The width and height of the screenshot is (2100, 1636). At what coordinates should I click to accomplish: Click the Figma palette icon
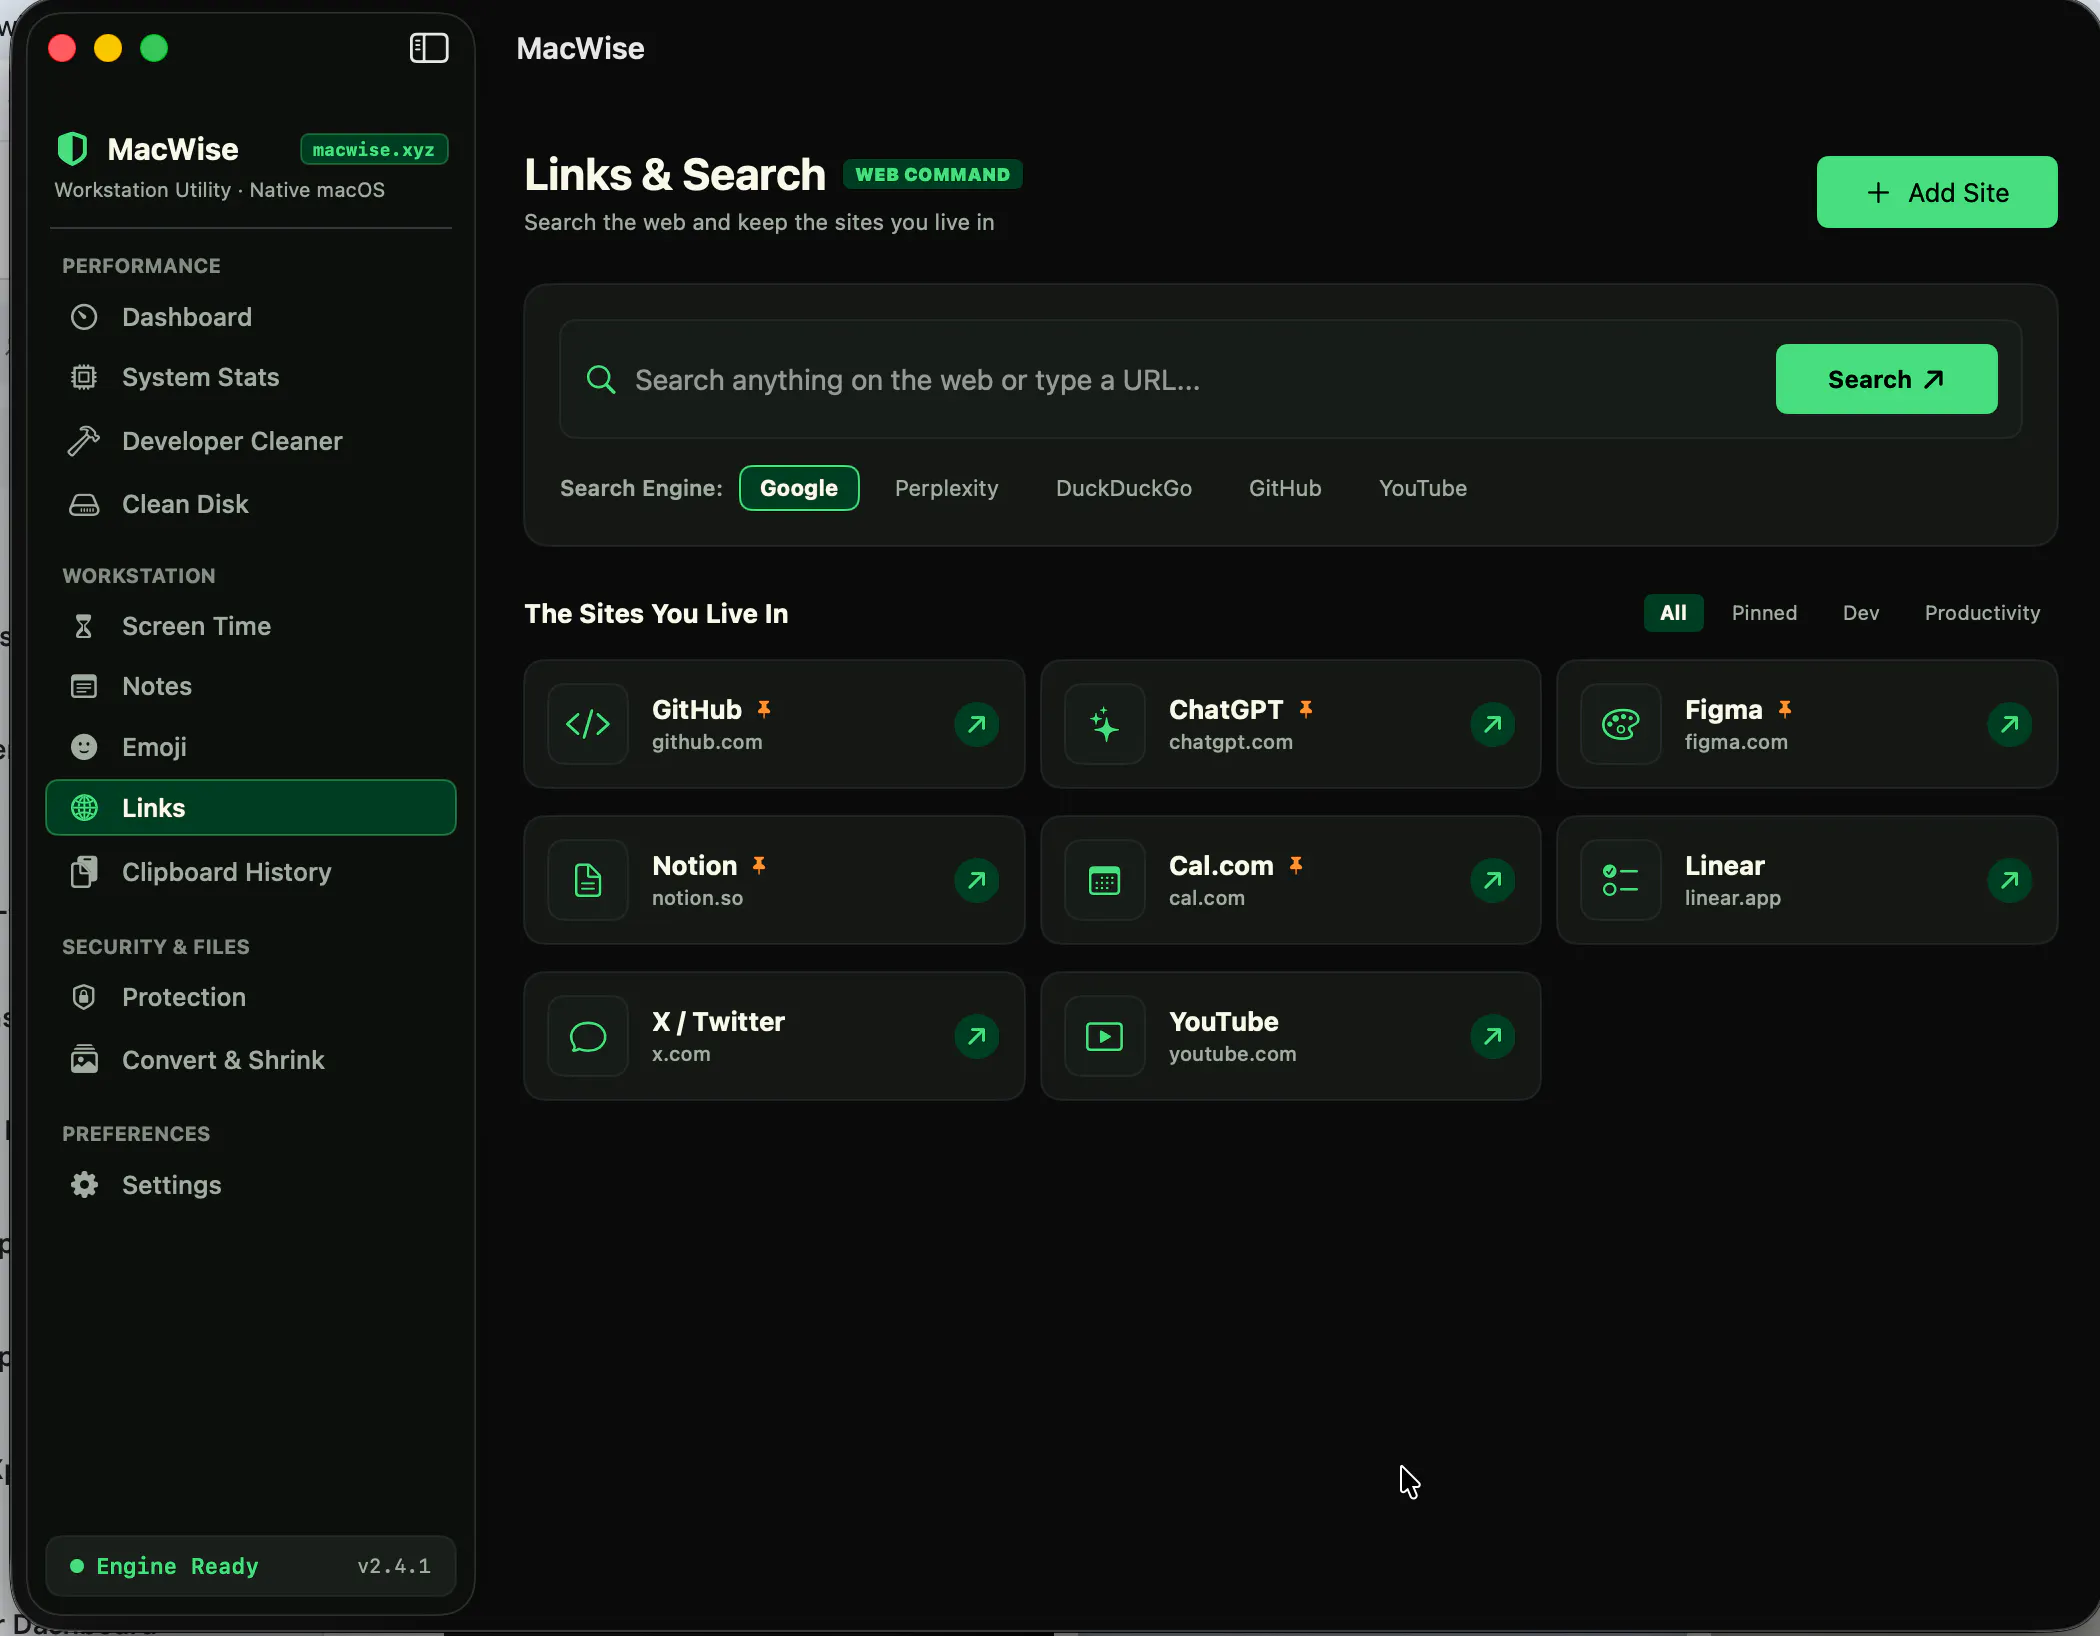(1621, 724)
